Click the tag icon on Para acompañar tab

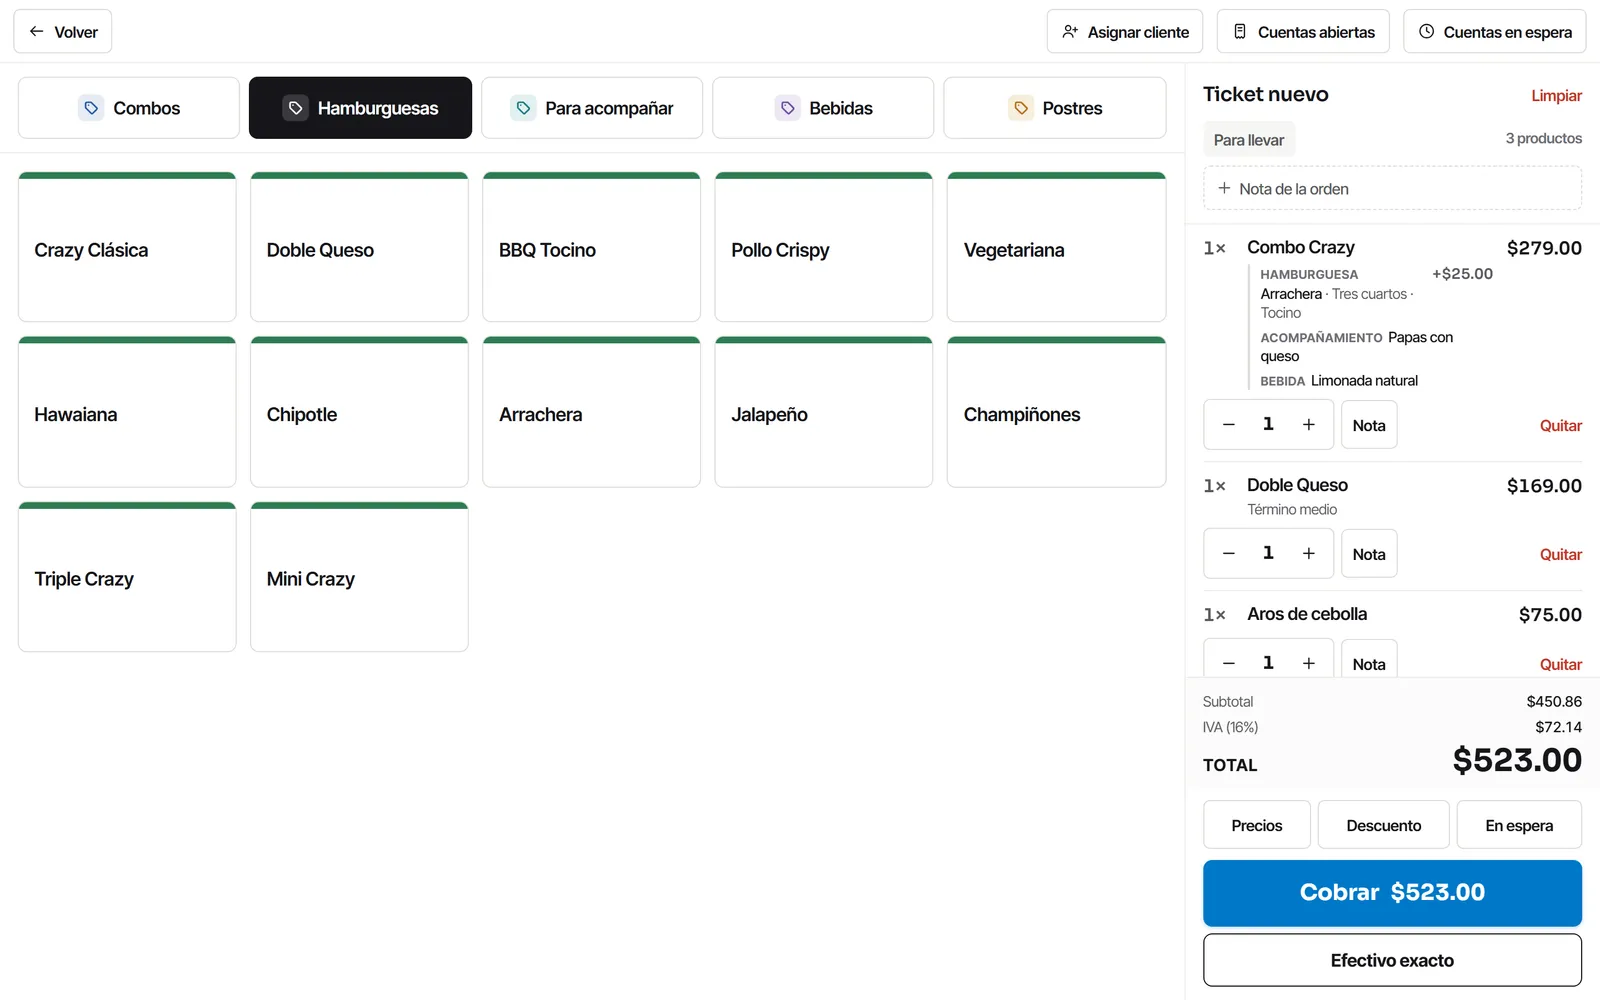[523, 108]
